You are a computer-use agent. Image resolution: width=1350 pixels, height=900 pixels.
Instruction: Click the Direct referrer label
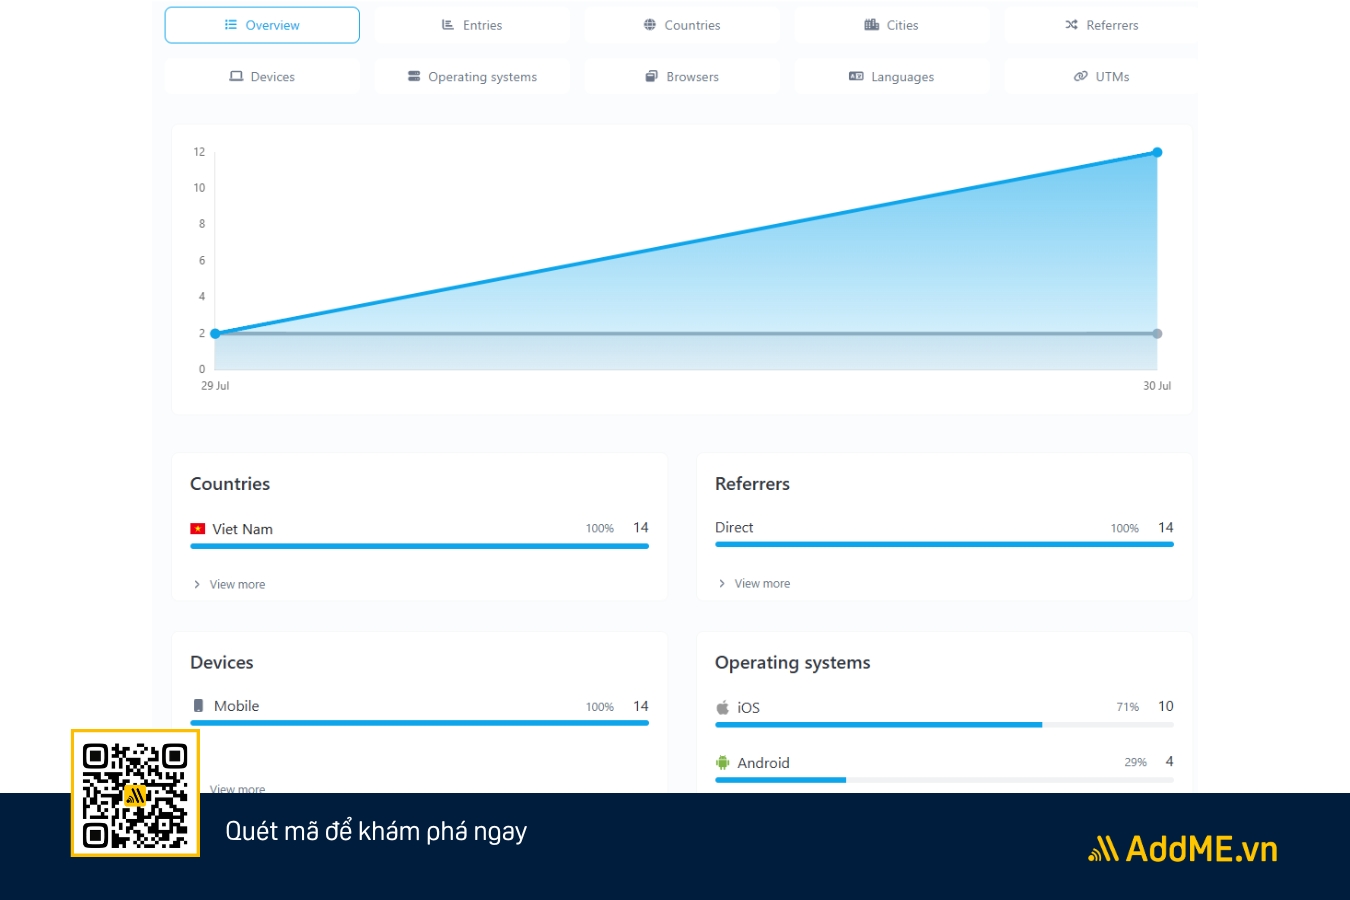(734, 527)
